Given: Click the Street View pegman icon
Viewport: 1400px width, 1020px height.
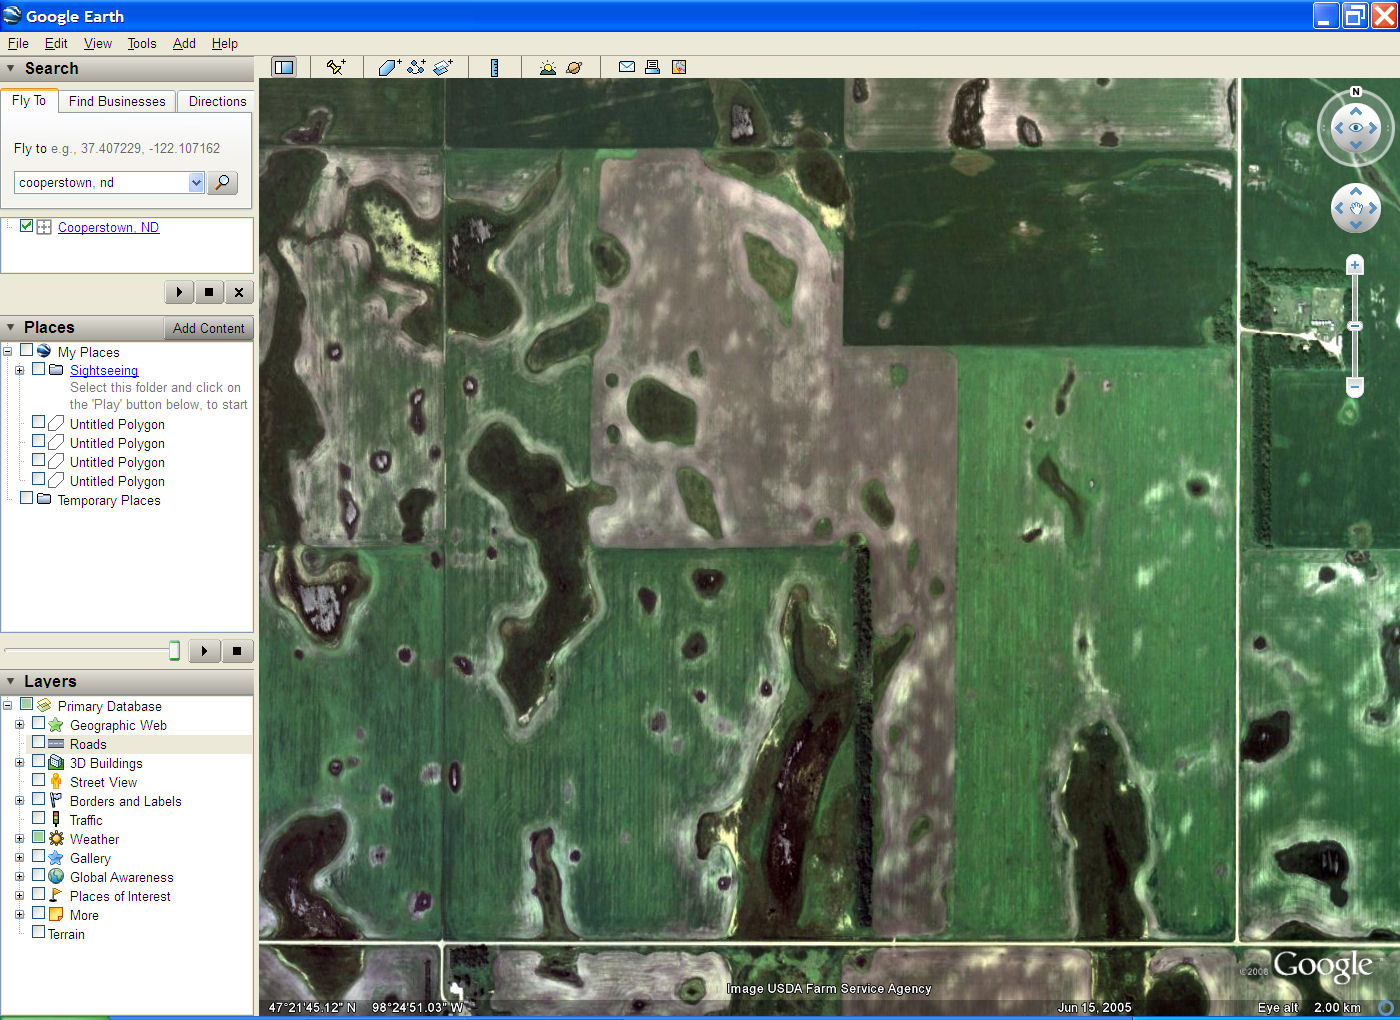Looking at the screenshot, I should (56, 782).
